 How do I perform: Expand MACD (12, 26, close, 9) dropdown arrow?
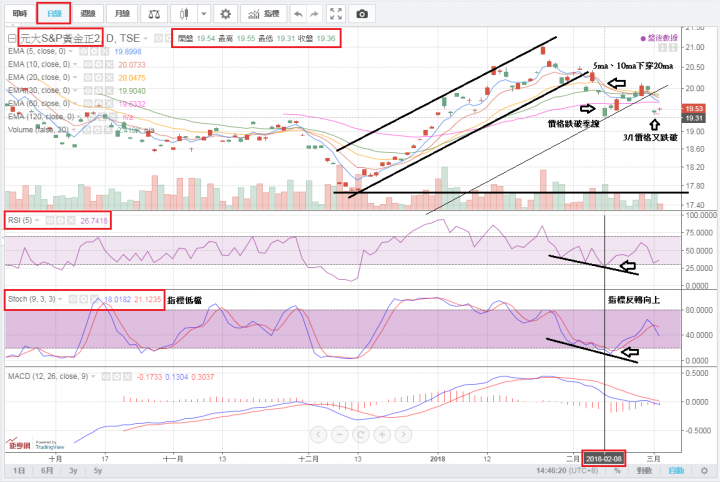coord(93,376)
